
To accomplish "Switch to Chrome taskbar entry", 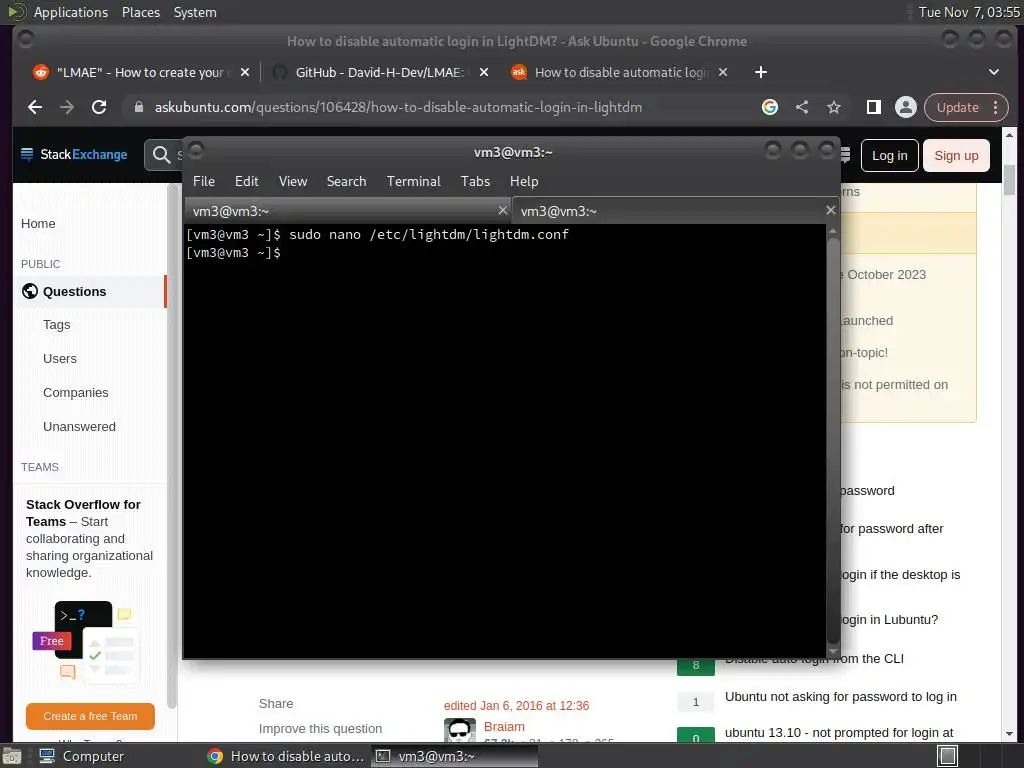I will point(285,756).
